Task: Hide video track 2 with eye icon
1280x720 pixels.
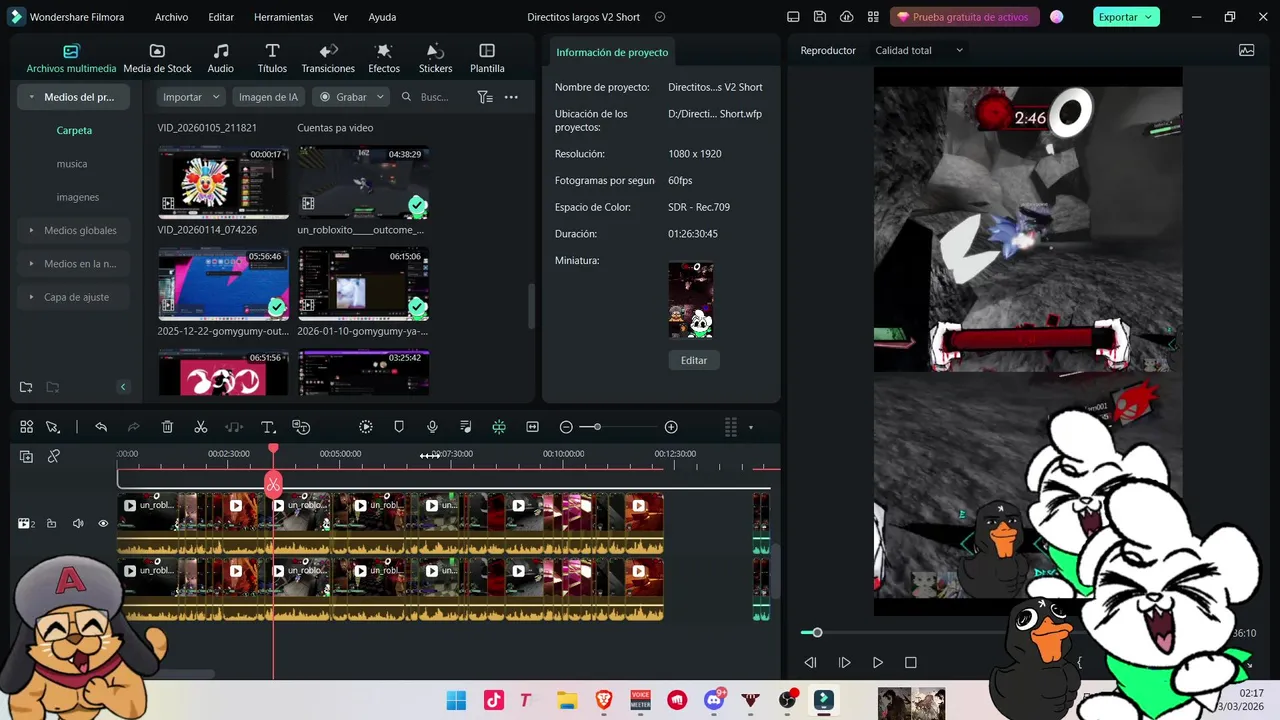Action: (x=103, y=523)
